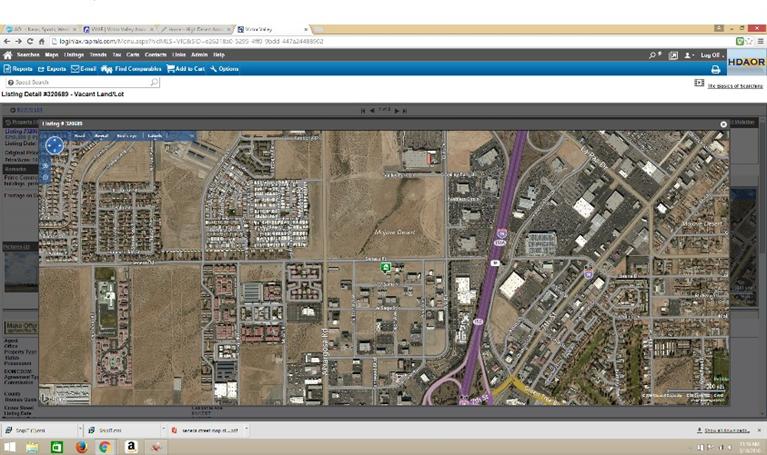Open the Listings menu
The image size is (767, 455).
click(x=74, y=55)
